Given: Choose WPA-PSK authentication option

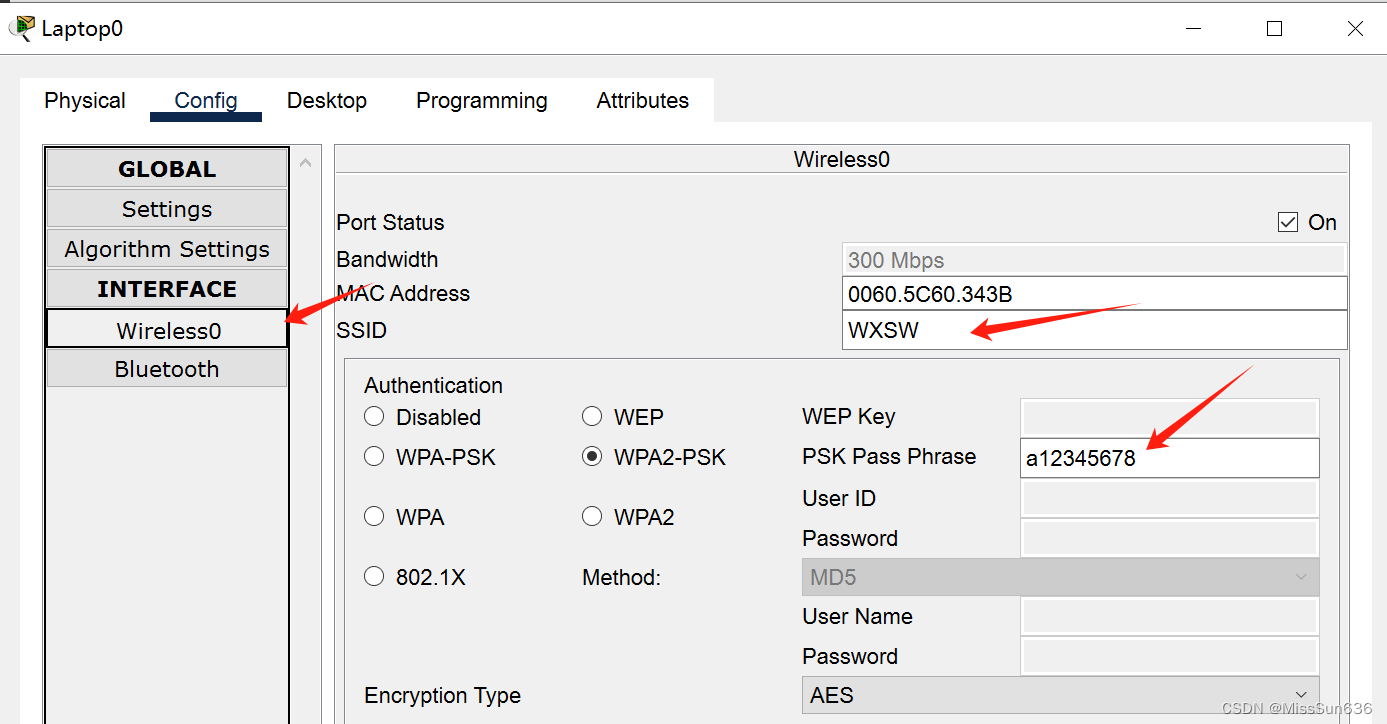Looking at the screenshot, I should 374,456.
